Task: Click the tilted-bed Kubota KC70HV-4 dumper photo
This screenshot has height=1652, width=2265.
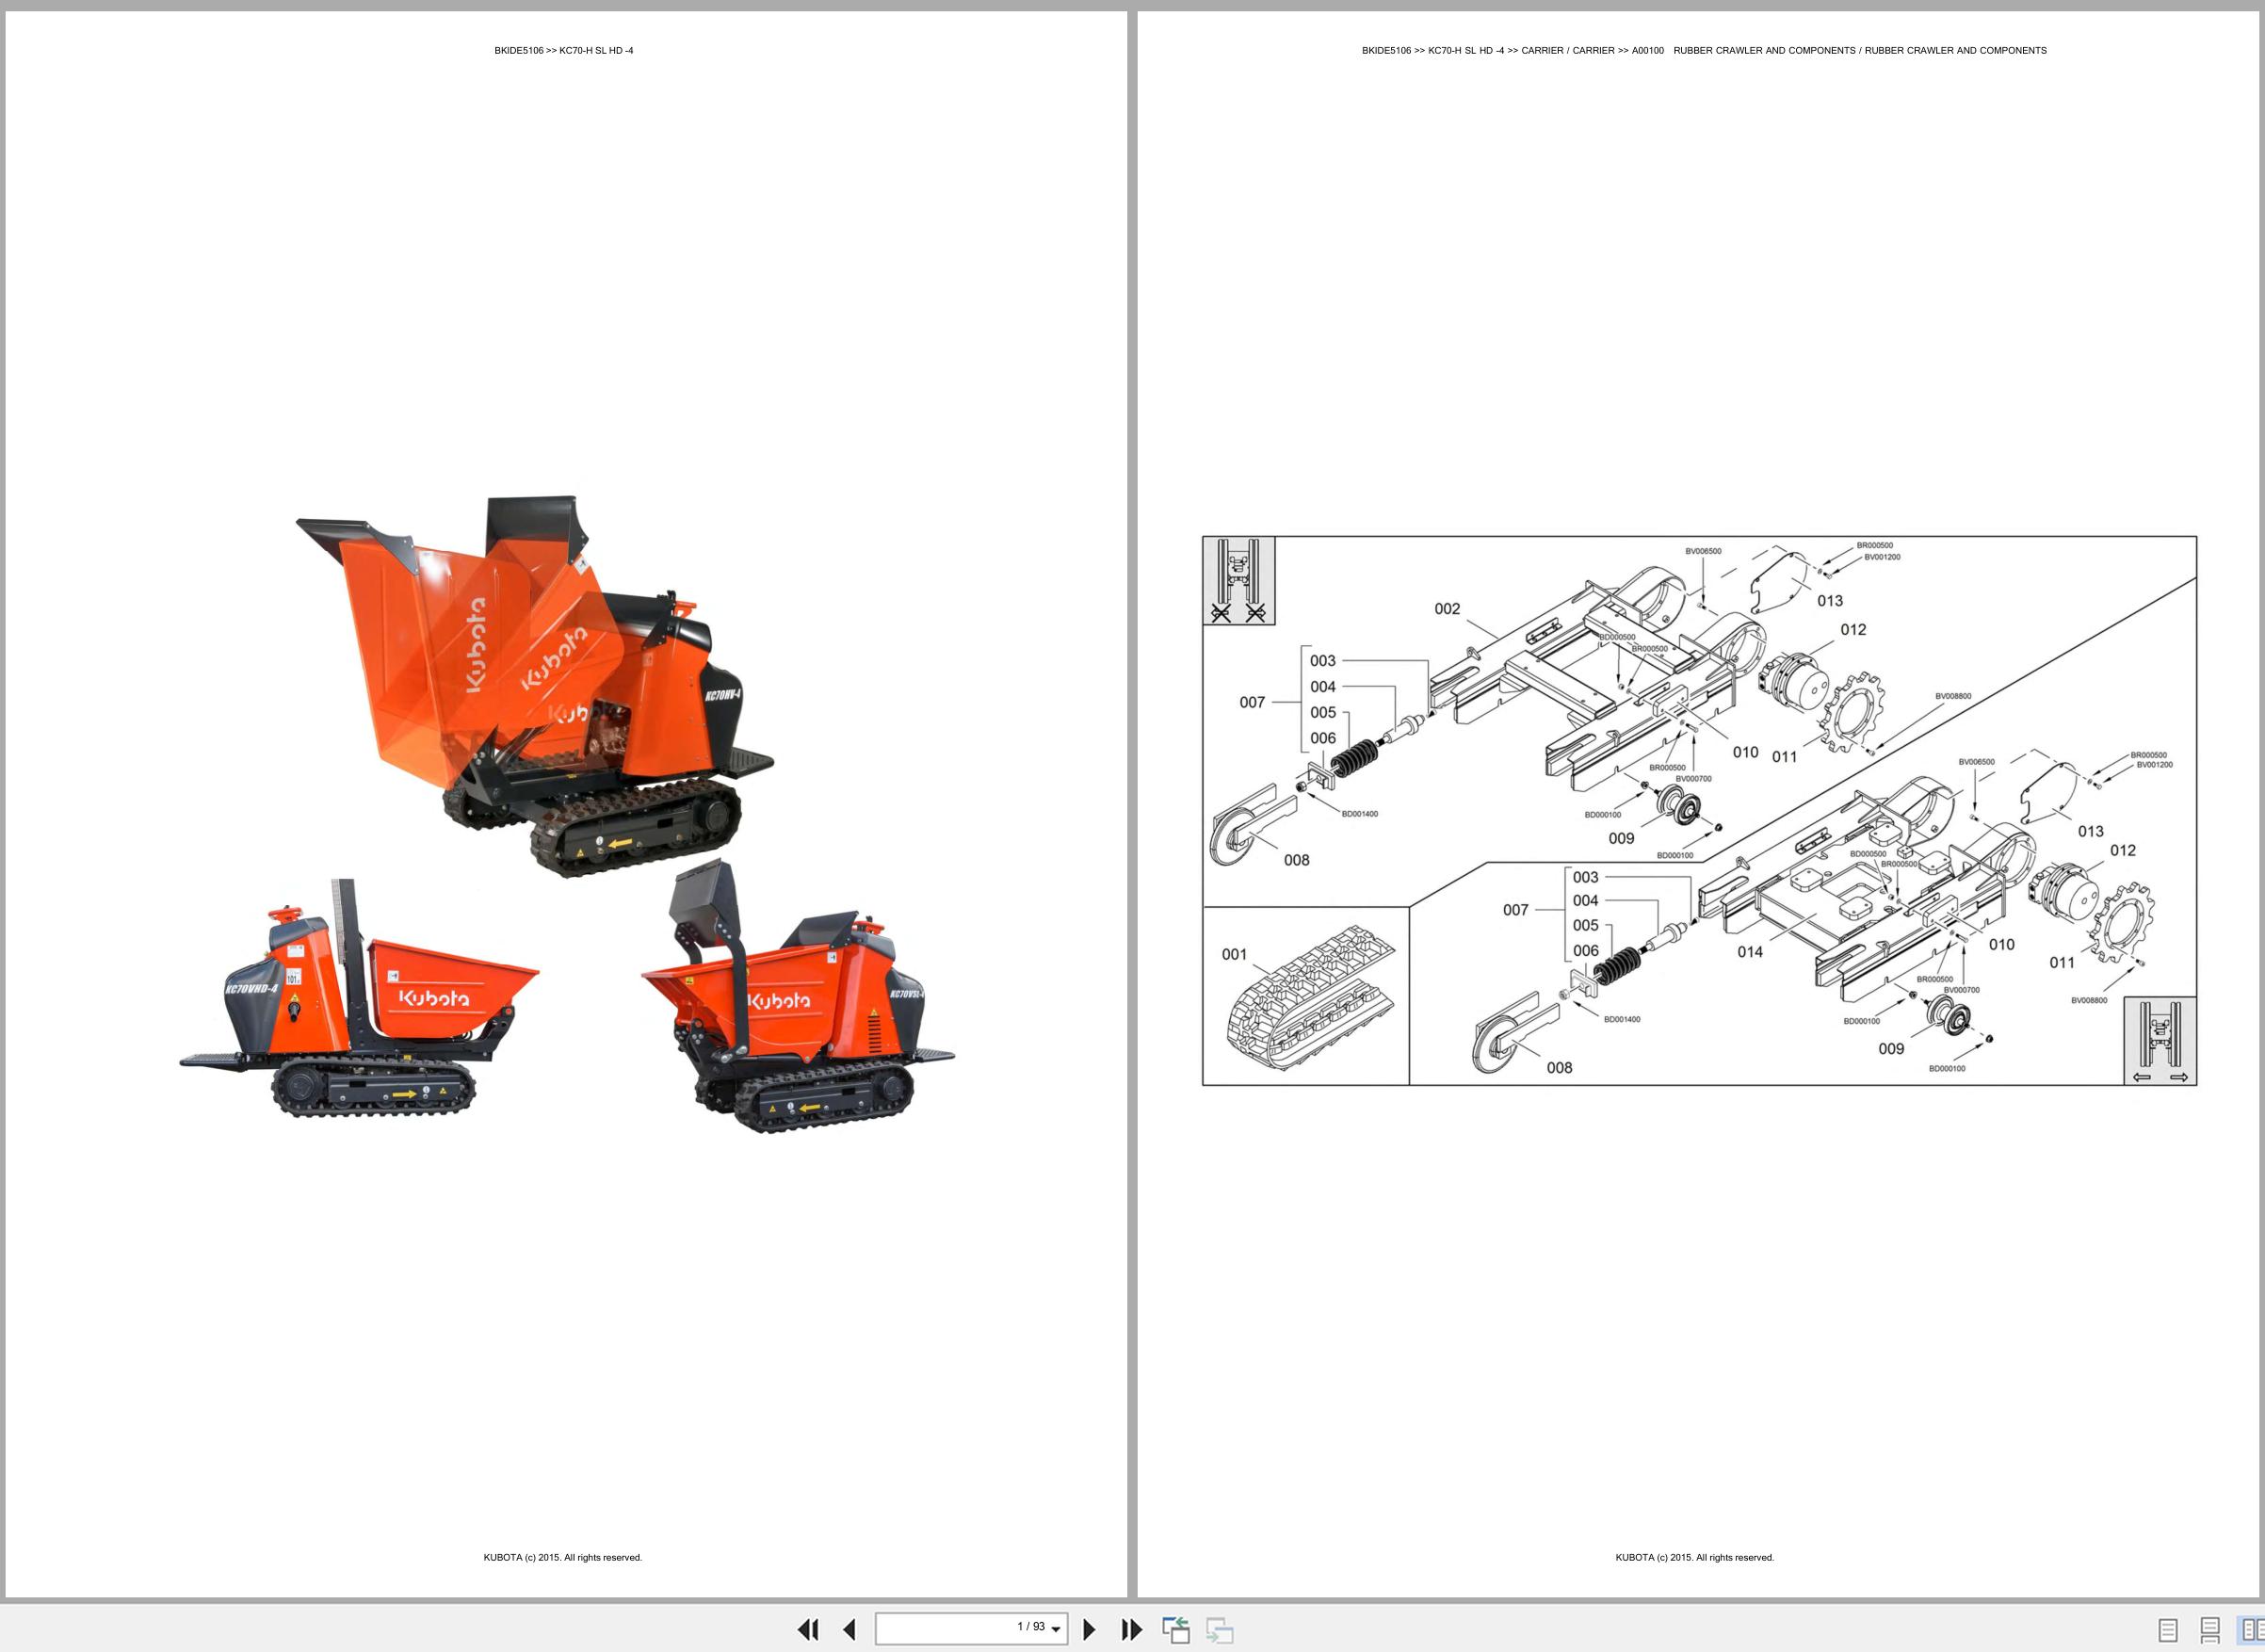Action: [x=535, y=685]
